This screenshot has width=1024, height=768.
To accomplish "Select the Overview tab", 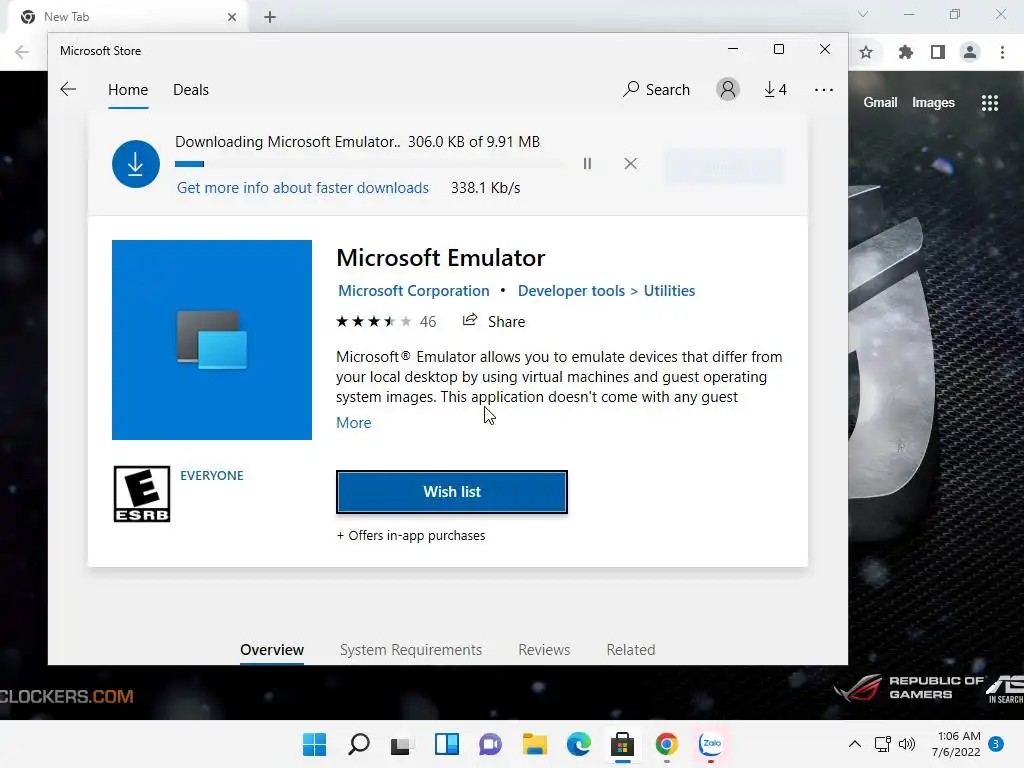I will tap(272, 650).
